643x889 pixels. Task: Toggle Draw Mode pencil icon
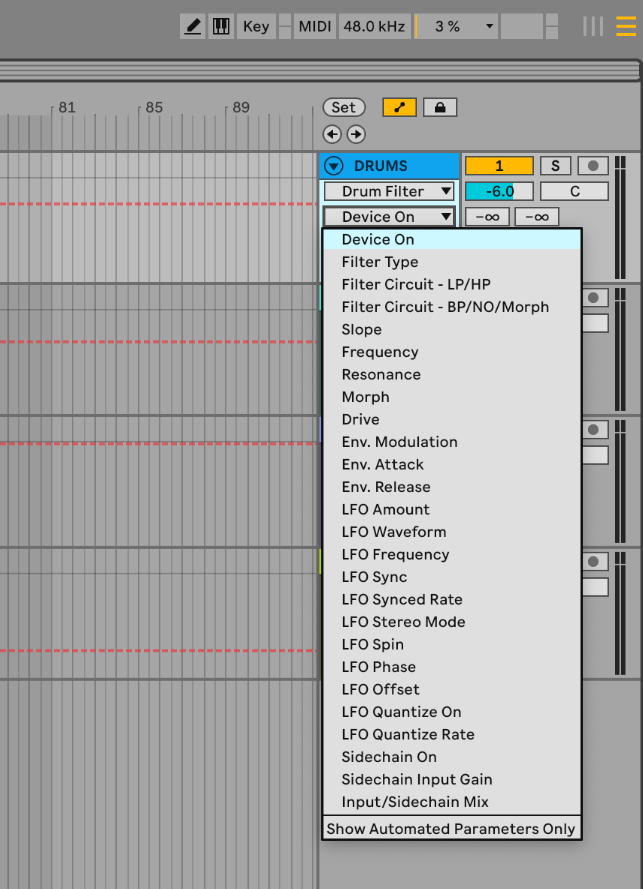(x=192, y=26)
